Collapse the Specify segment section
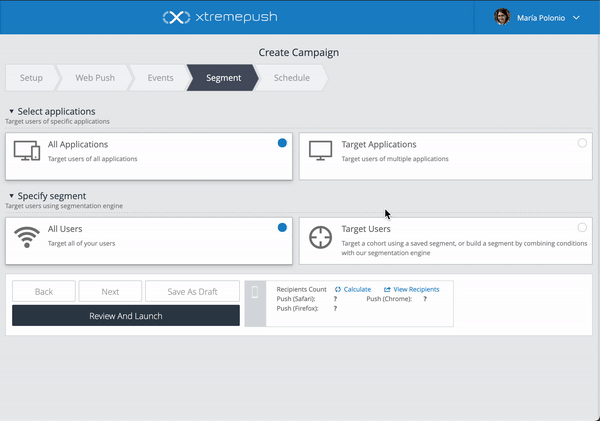Screen dimensions: 600x421 pos(11,196)
